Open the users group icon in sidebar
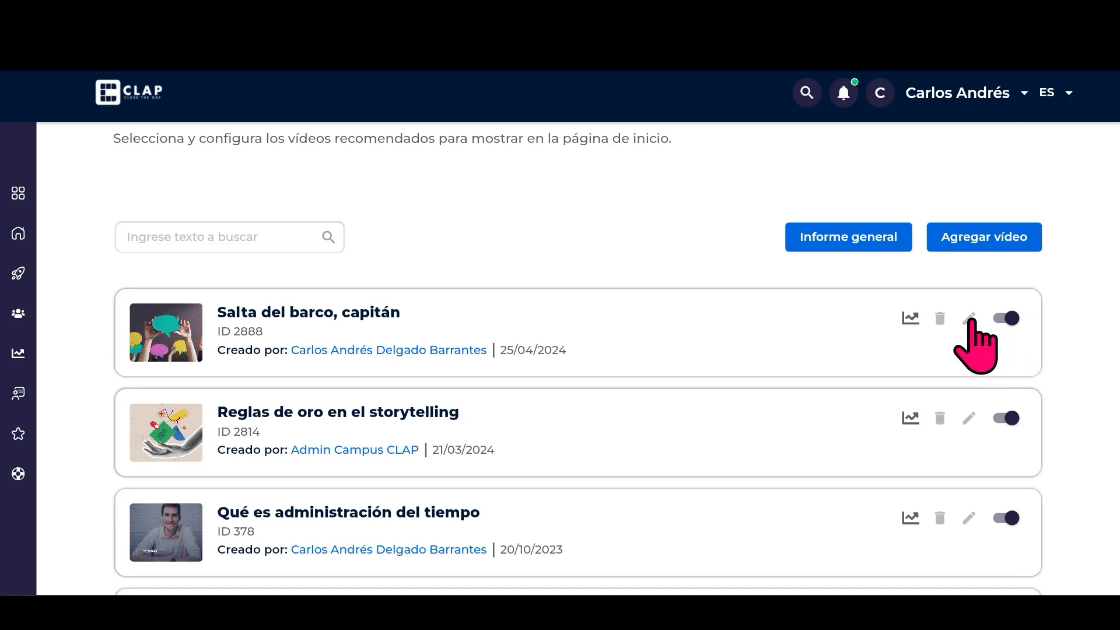1120x630 pixels. [x=19, y=314]
